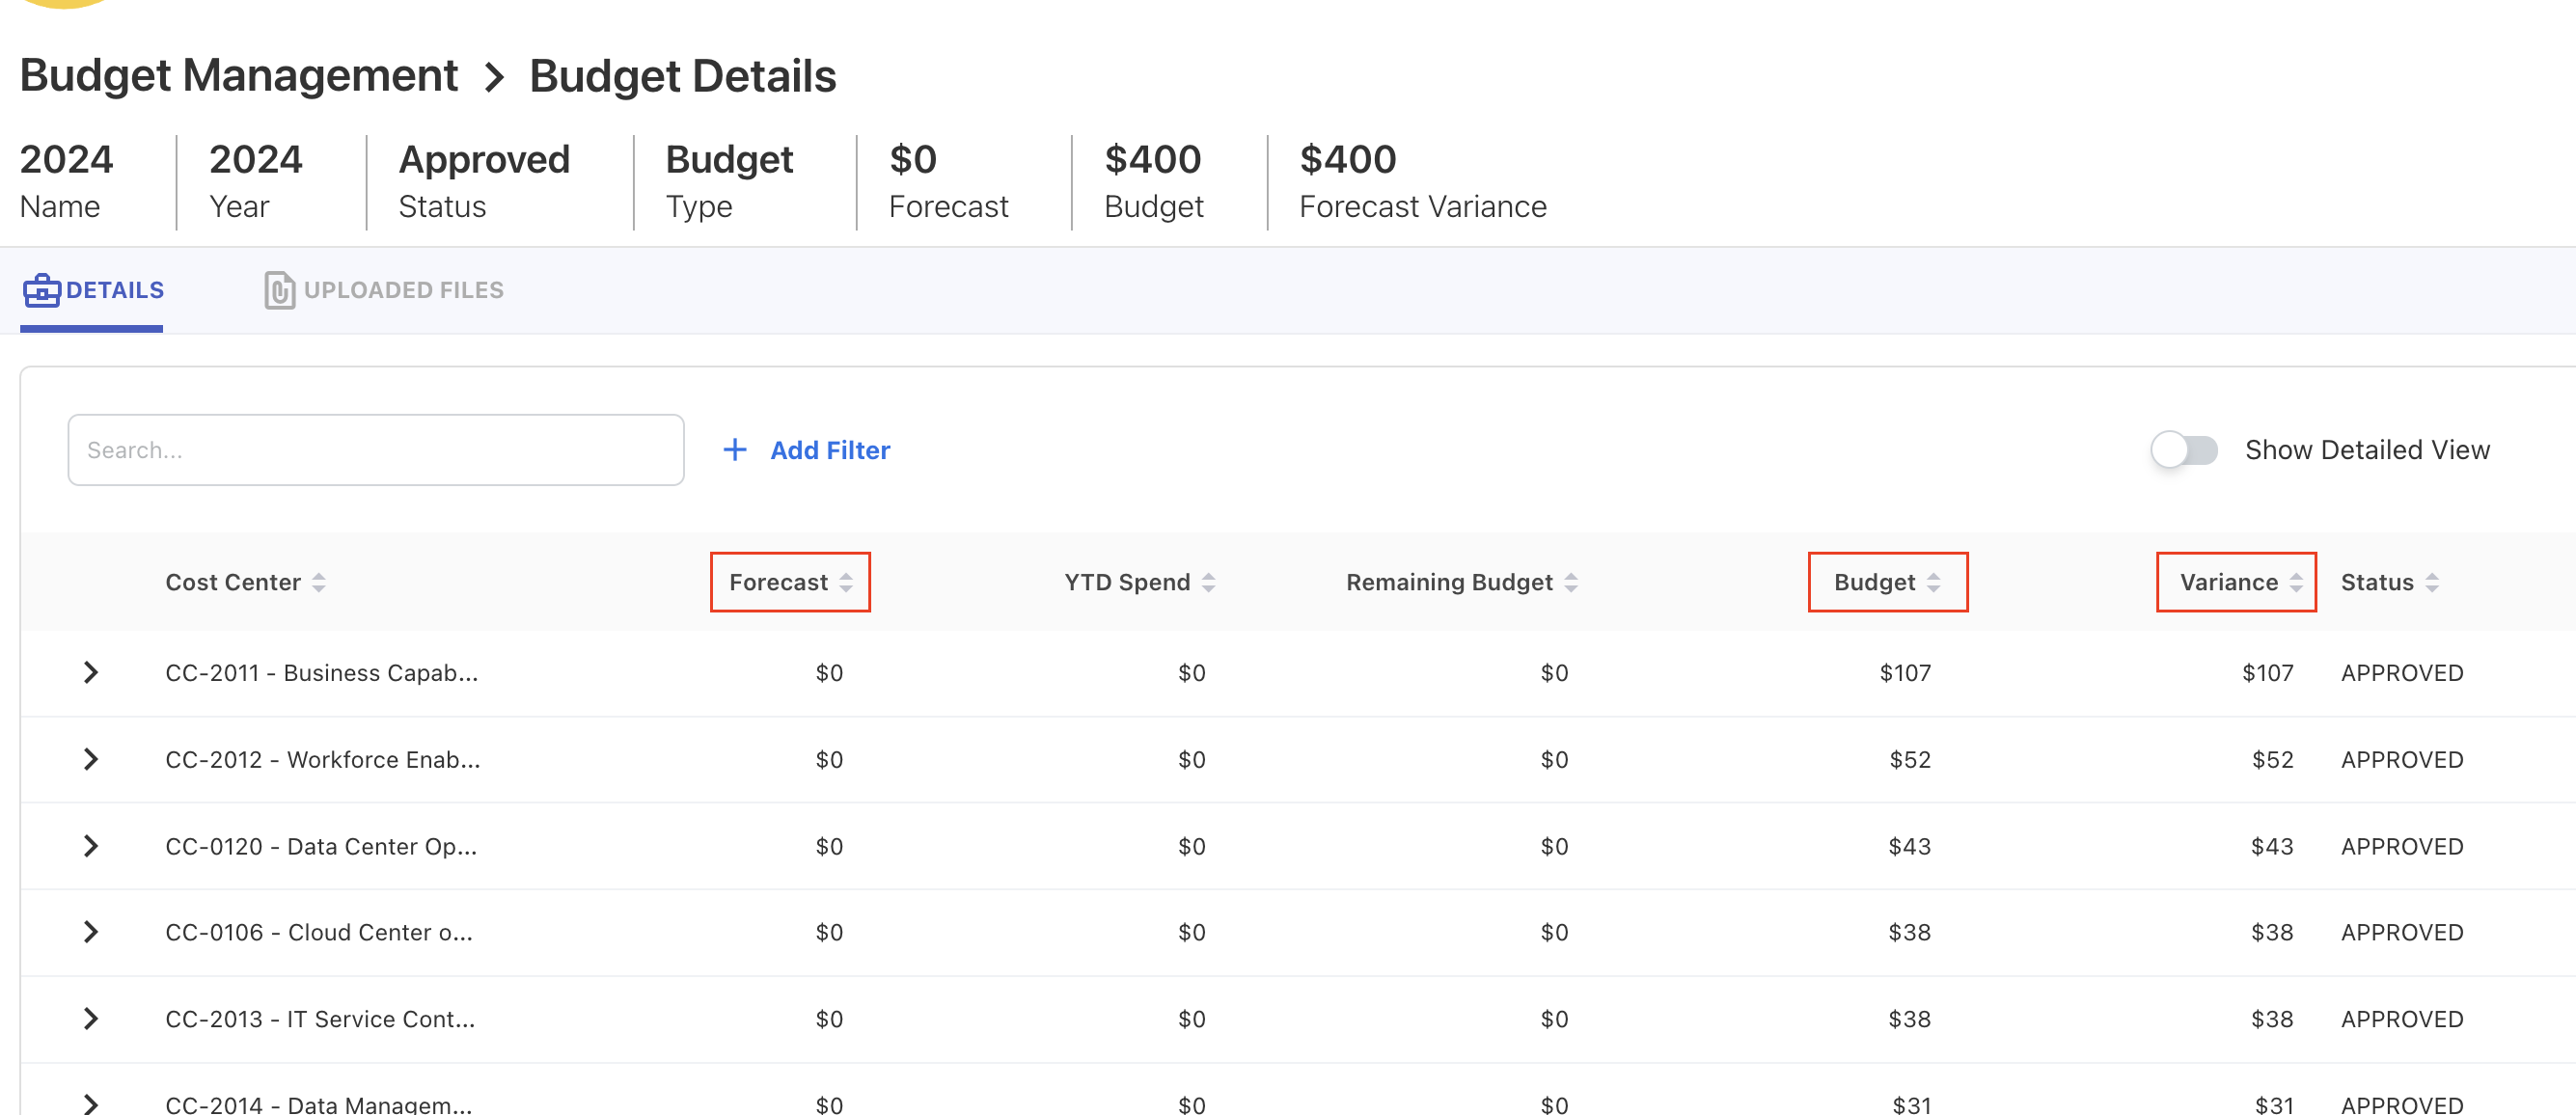Expand the CC-2012 Workforce Enab row
This screenshot has width=2576, height=1115.
click(91, 759)
